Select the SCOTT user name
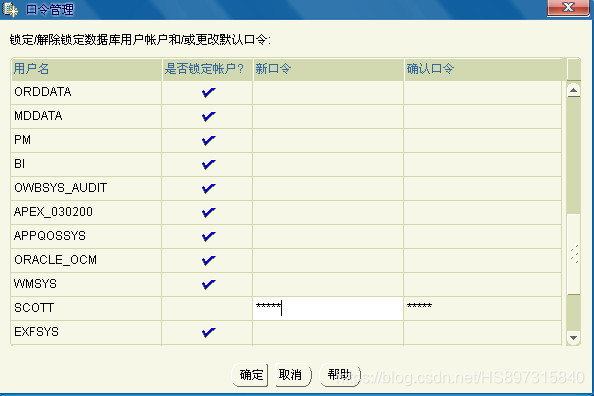594x396 pixels. tap(34, 308)
